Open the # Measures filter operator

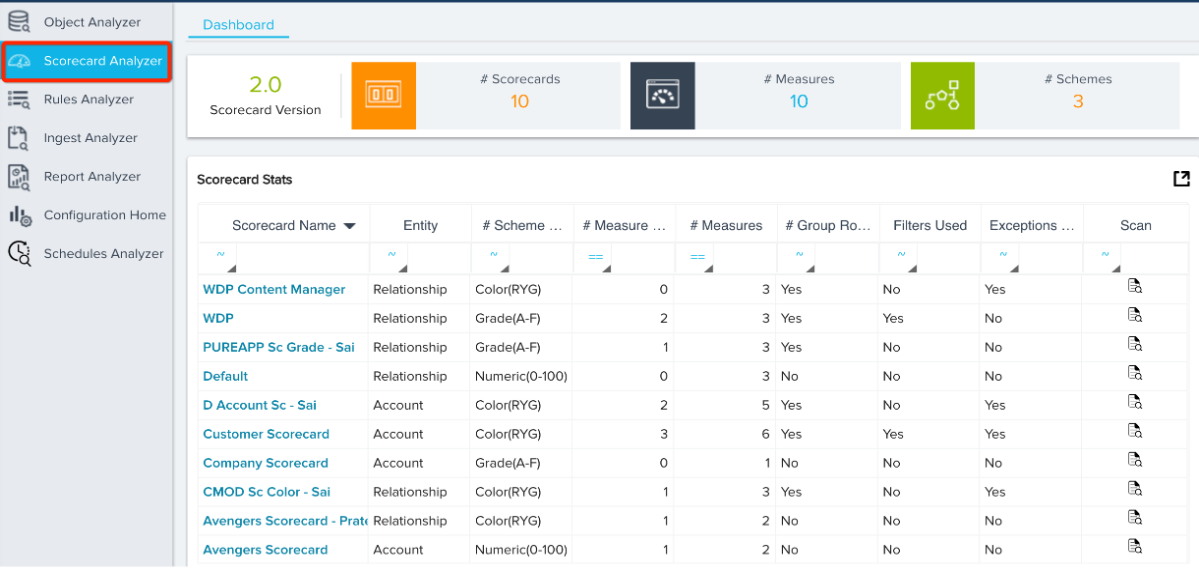point(697,258)
